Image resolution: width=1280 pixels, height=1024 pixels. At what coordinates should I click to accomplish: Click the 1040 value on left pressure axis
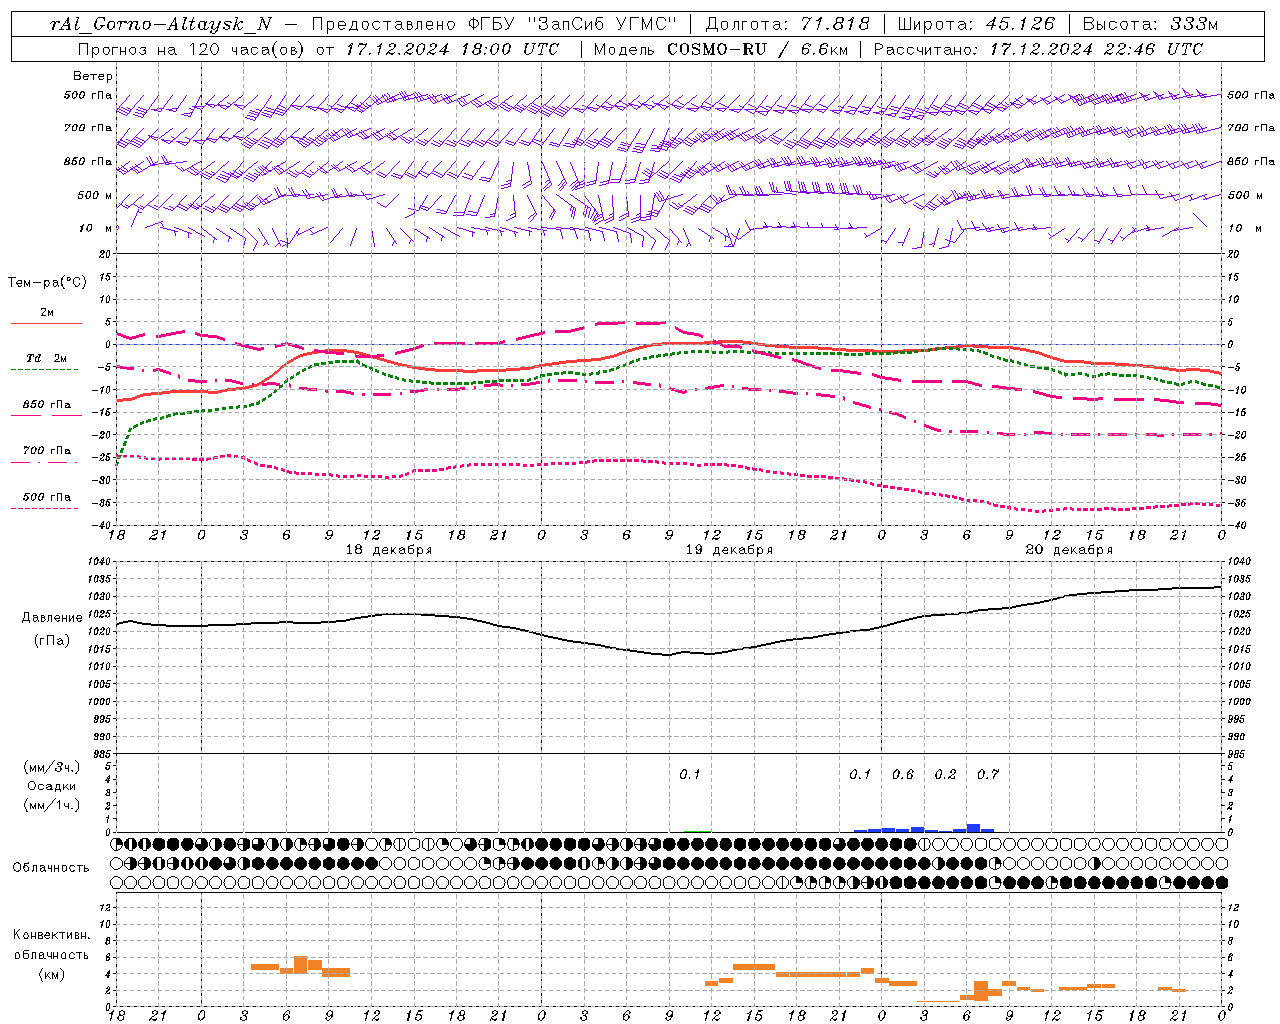101,562
